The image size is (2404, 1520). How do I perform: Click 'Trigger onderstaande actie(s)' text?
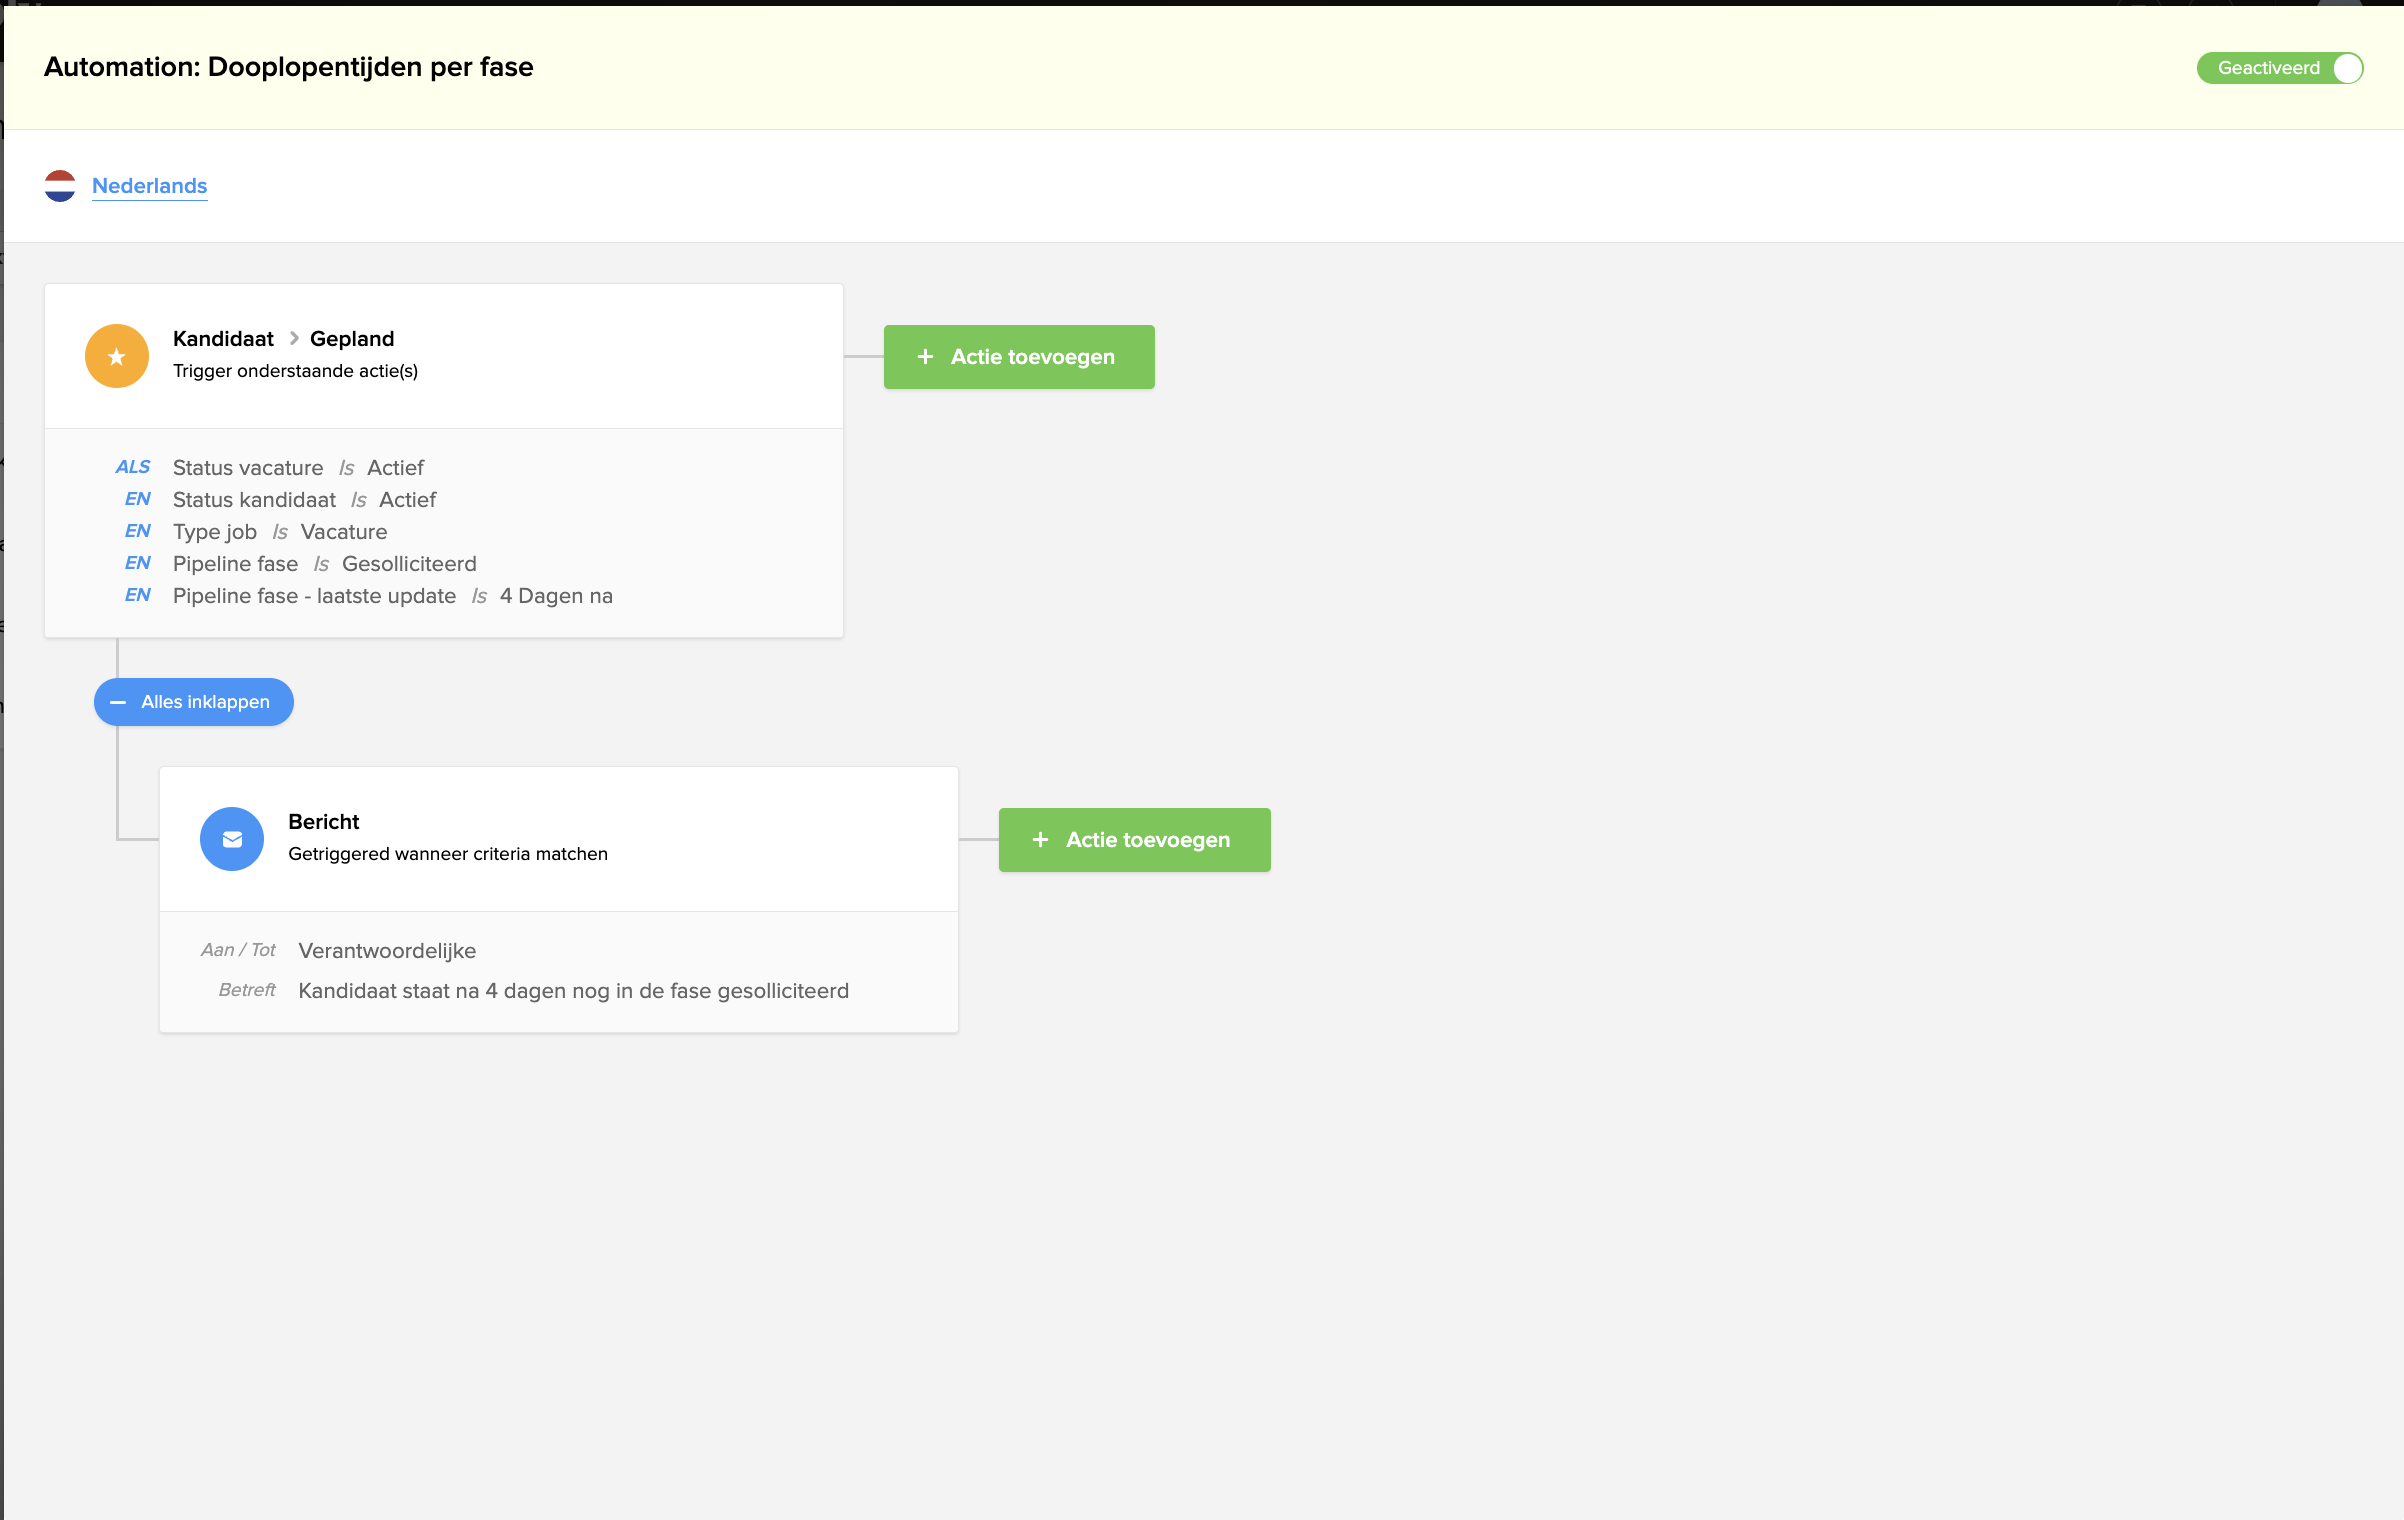point(295,371)
